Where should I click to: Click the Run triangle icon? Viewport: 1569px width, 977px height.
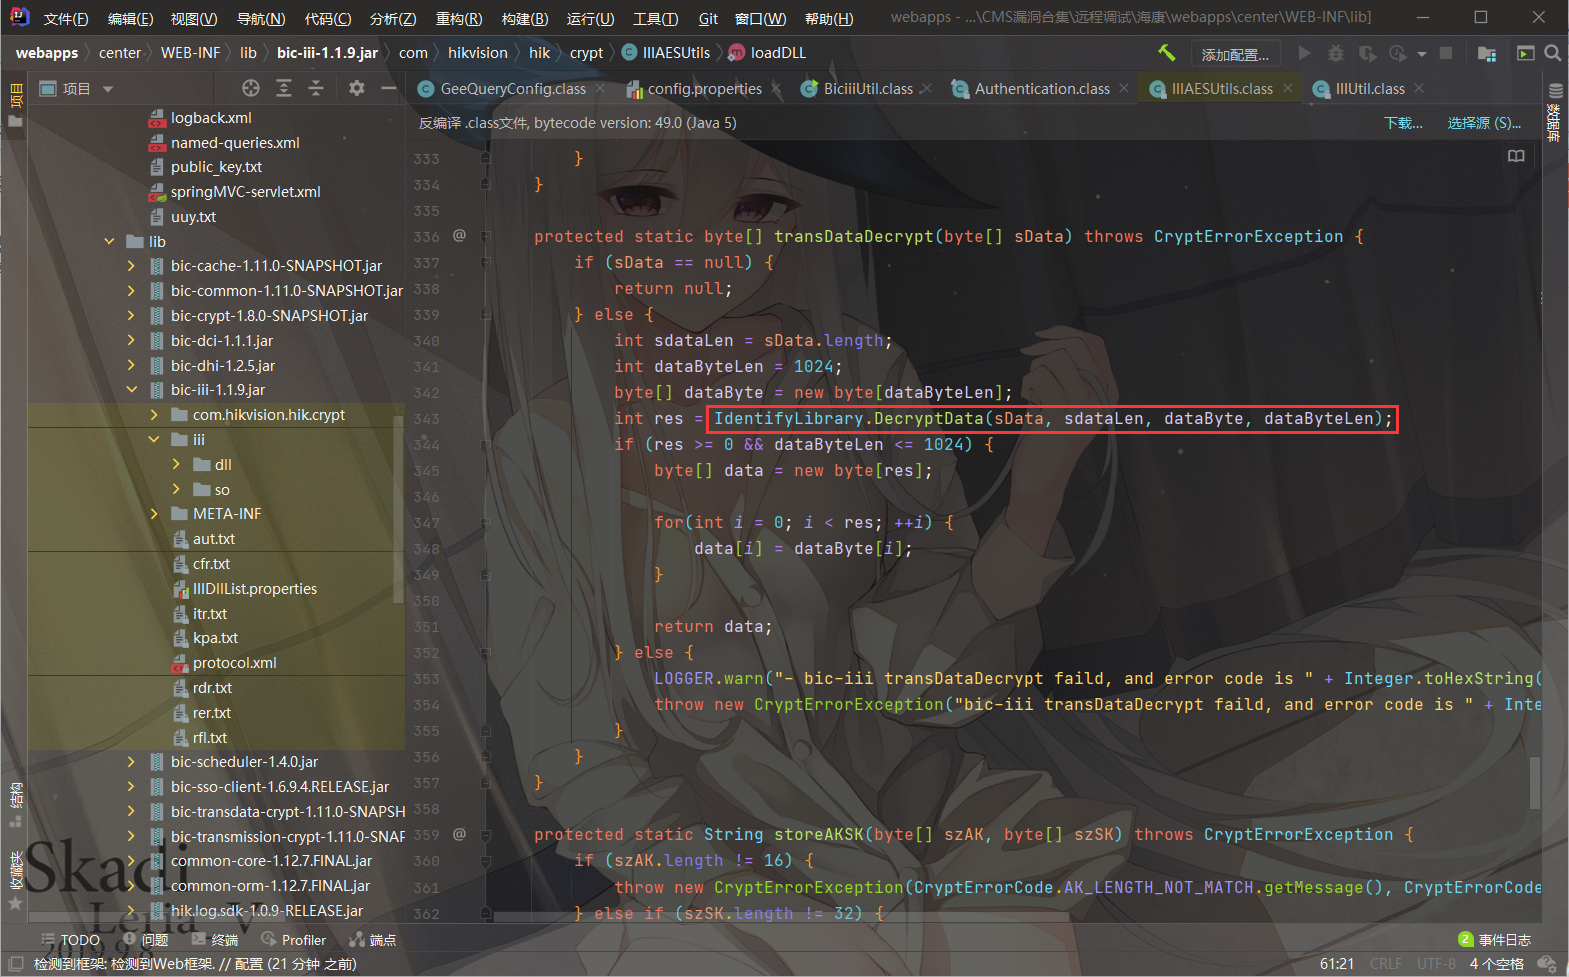(1304, 53)
